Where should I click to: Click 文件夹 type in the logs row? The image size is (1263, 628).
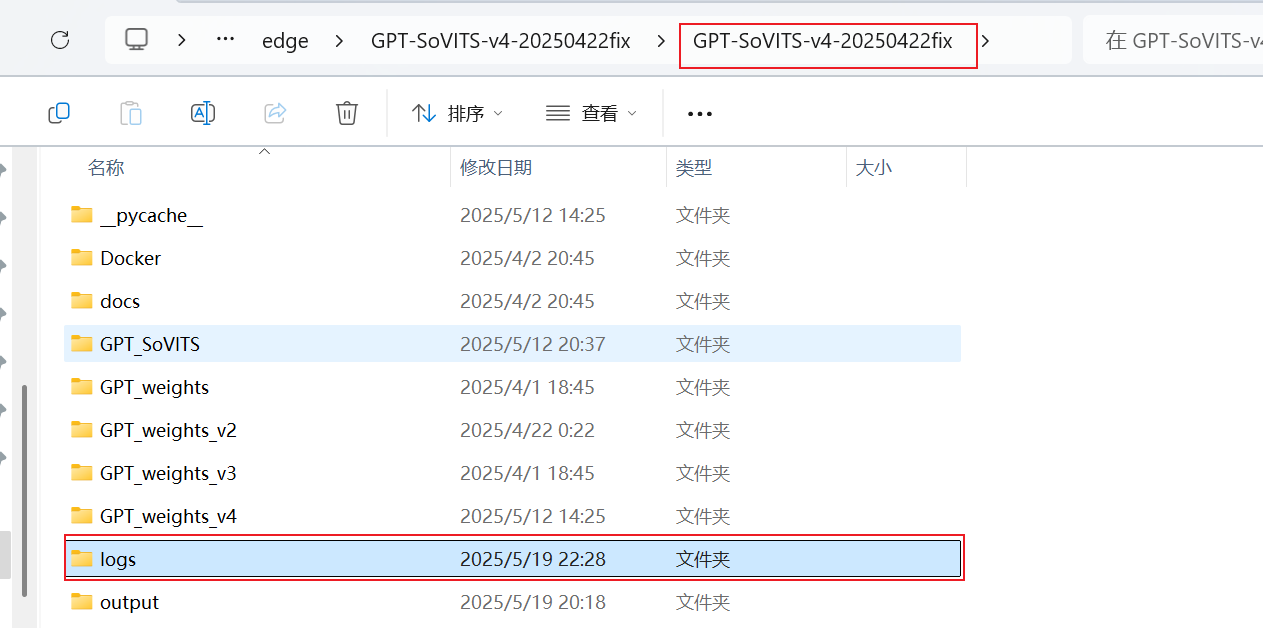tap(703, 559)
